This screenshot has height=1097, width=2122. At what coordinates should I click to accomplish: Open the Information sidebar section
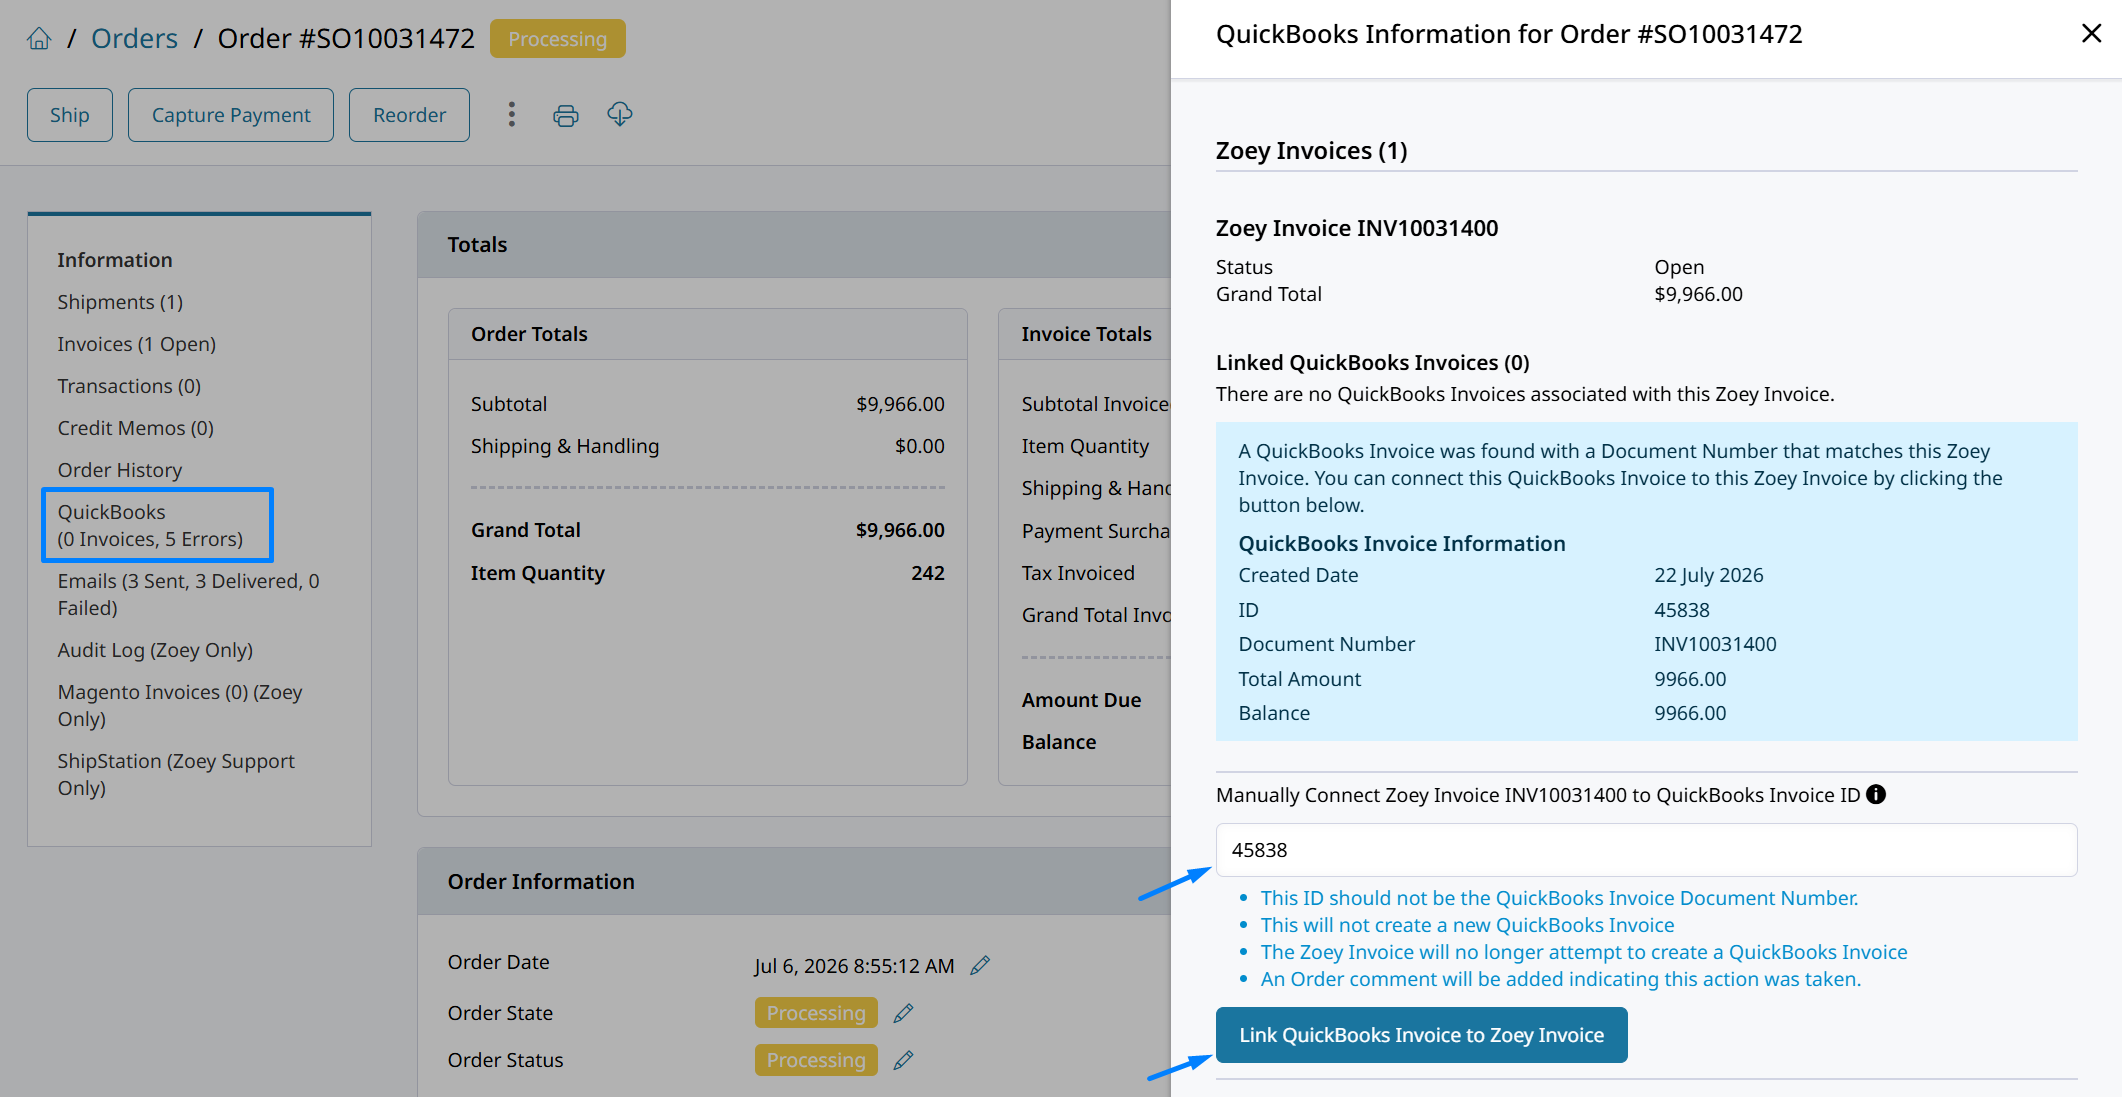tap(115, 260)
